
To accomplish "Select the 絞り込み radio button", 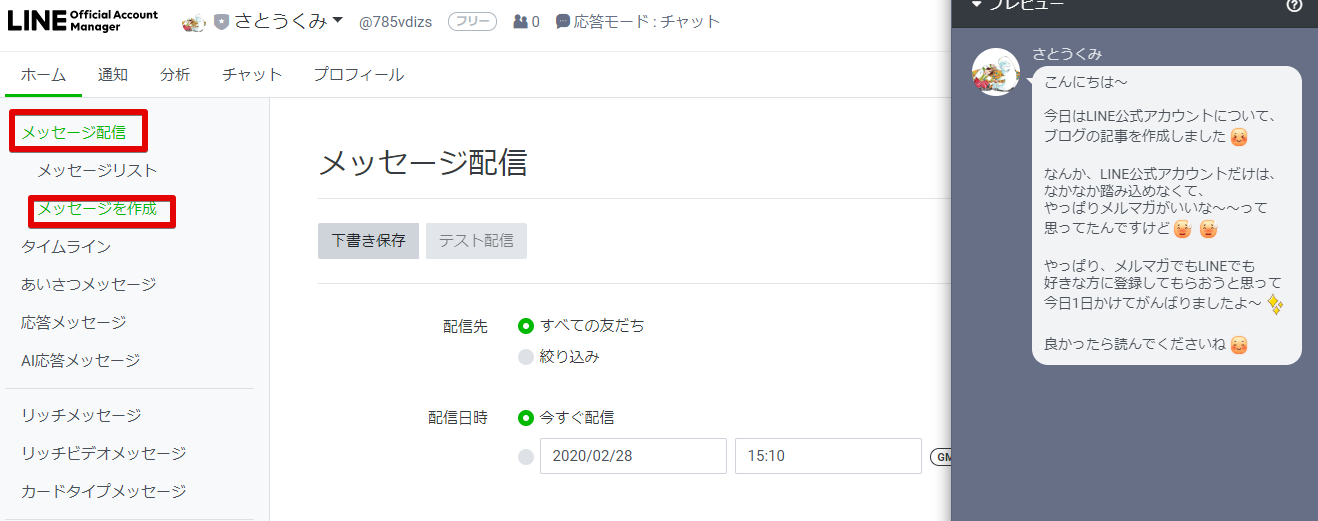I will (x=526, y=357).
